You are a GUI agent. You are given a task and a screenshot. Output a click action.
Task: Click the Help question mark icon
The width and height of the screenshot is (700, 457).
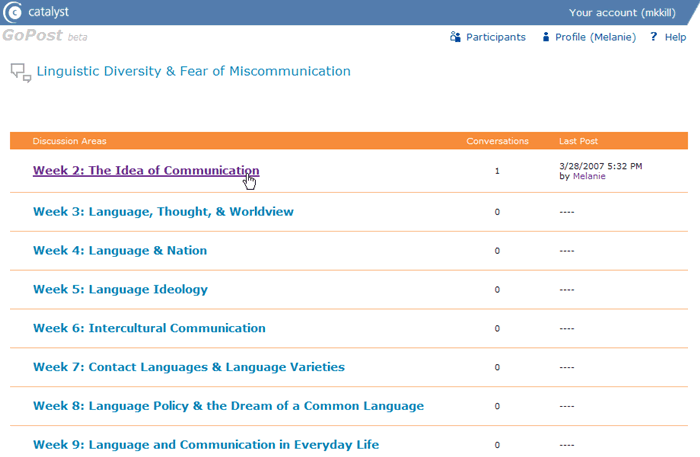pos(653,37)
